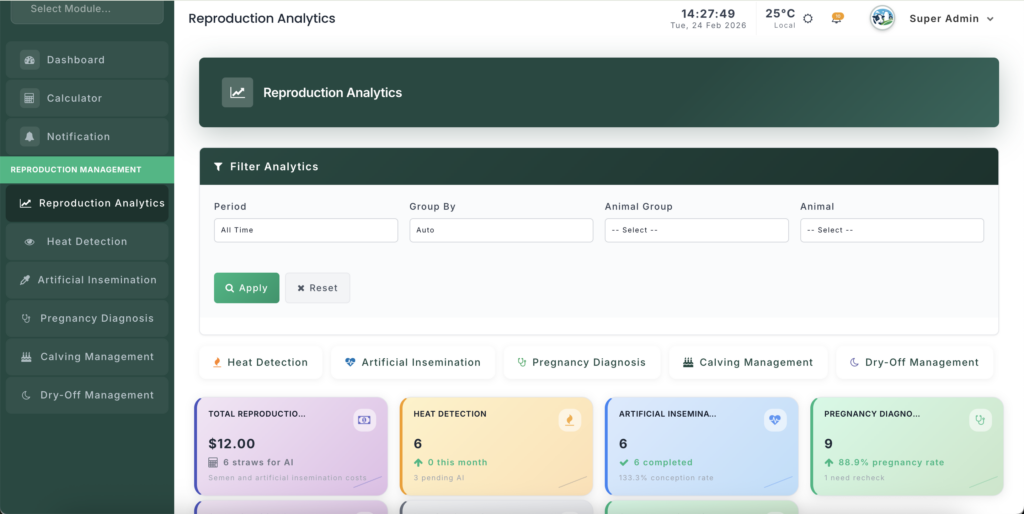Screen dimensions: 1024x514
Task: Click the Calculator icon in sidebar
Action: [x=29, y=98]
